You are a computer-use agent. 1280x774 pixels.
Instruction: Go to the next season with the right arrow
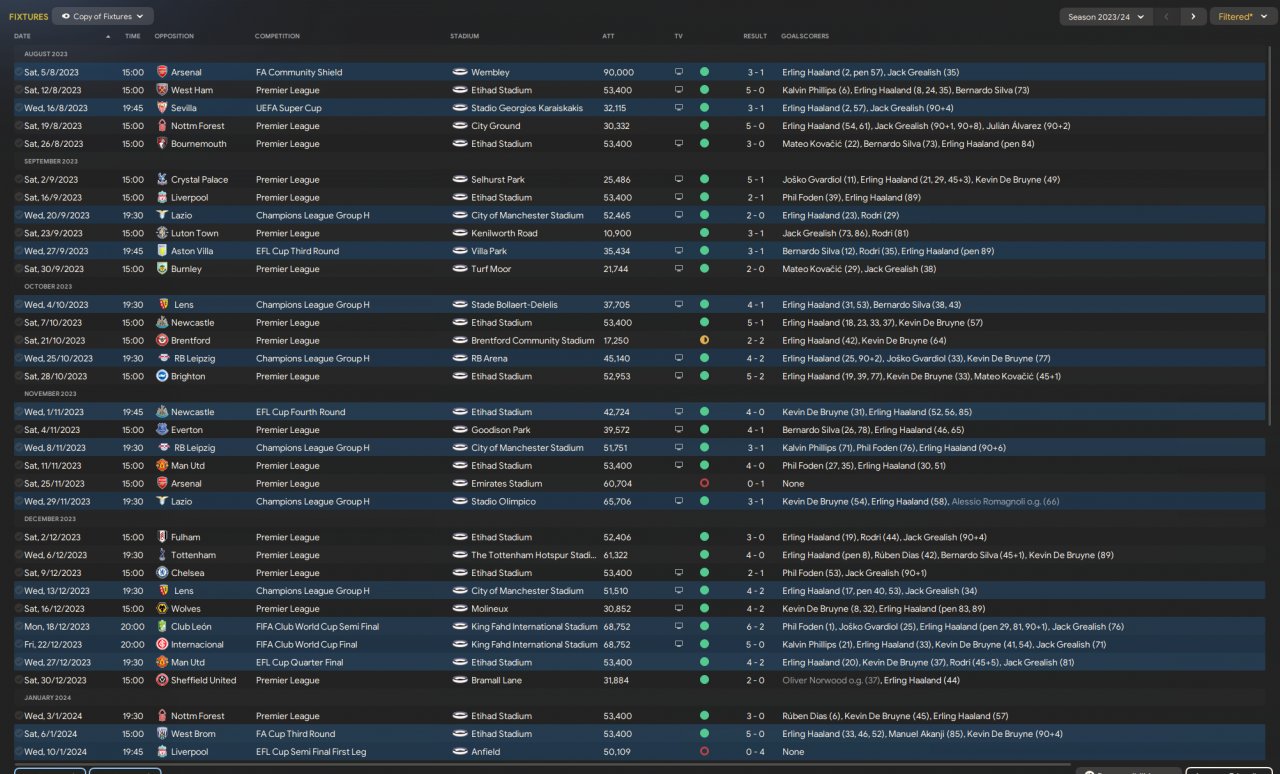coord(1193,17)
